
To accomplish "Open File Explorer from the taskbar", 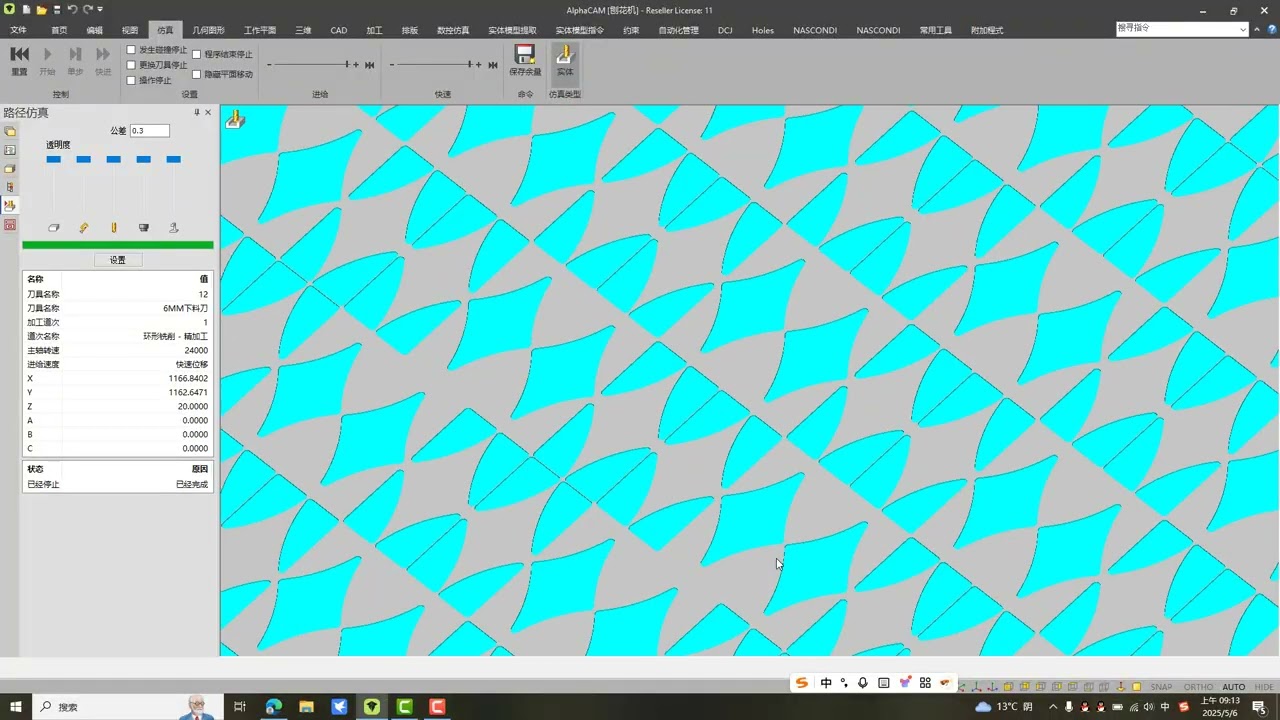I will click(x=306, y=707).
